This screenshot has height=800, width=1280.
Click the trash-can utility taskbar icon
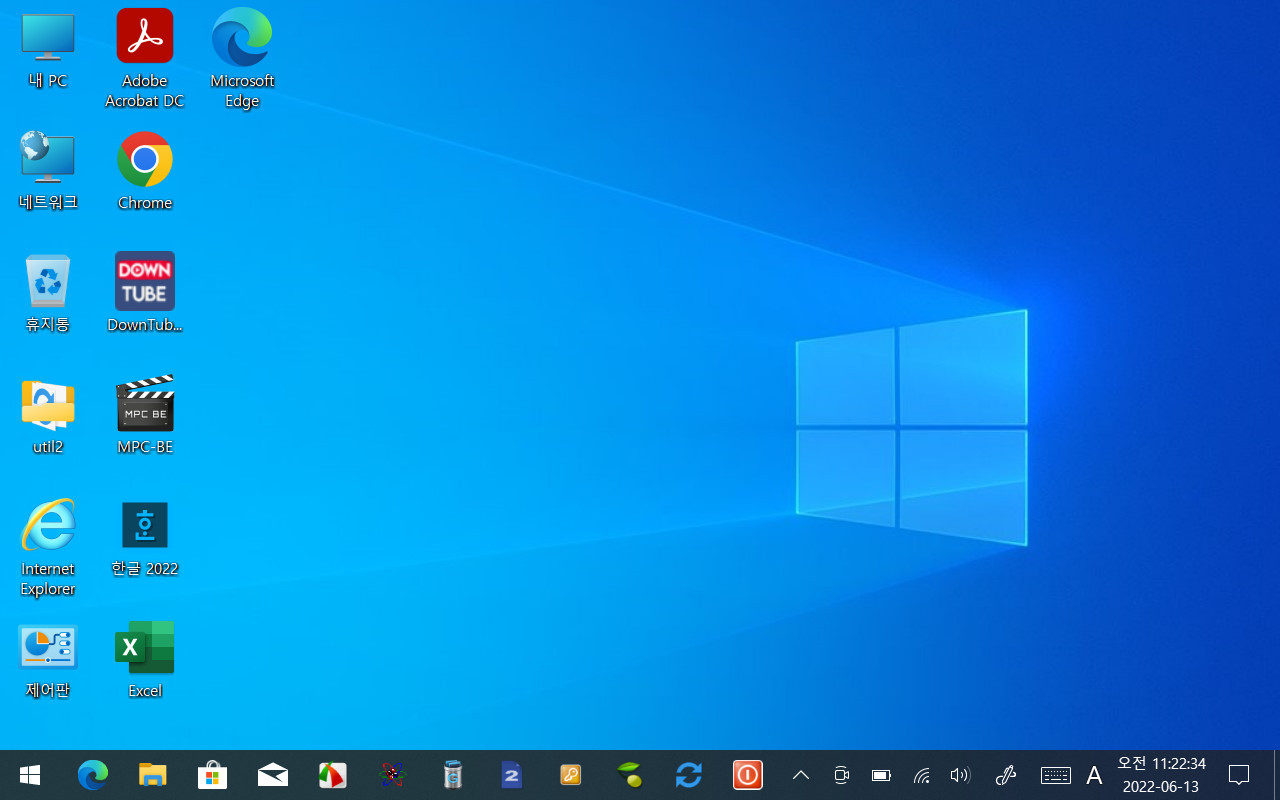point(452,775)
